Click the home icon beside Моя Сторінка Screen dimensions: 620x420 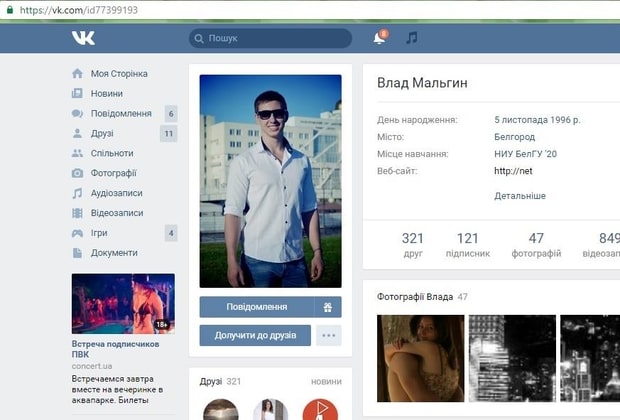tap(77, 74)
